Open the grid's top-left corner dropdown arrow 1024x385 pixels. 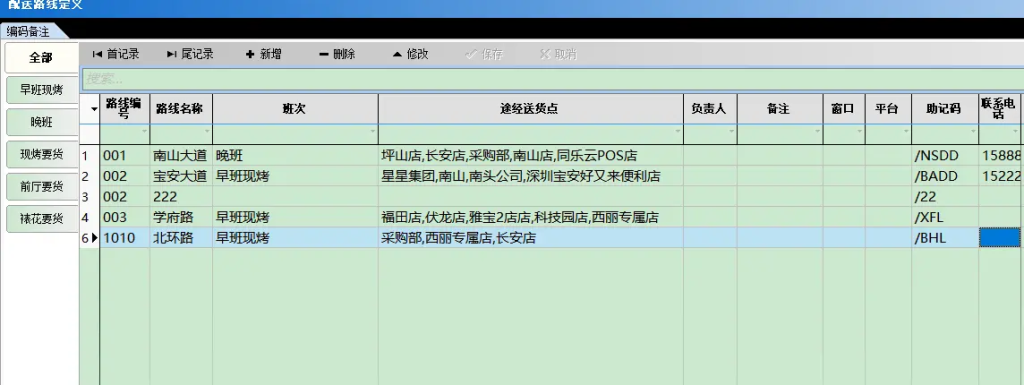(x=94, y=109)
